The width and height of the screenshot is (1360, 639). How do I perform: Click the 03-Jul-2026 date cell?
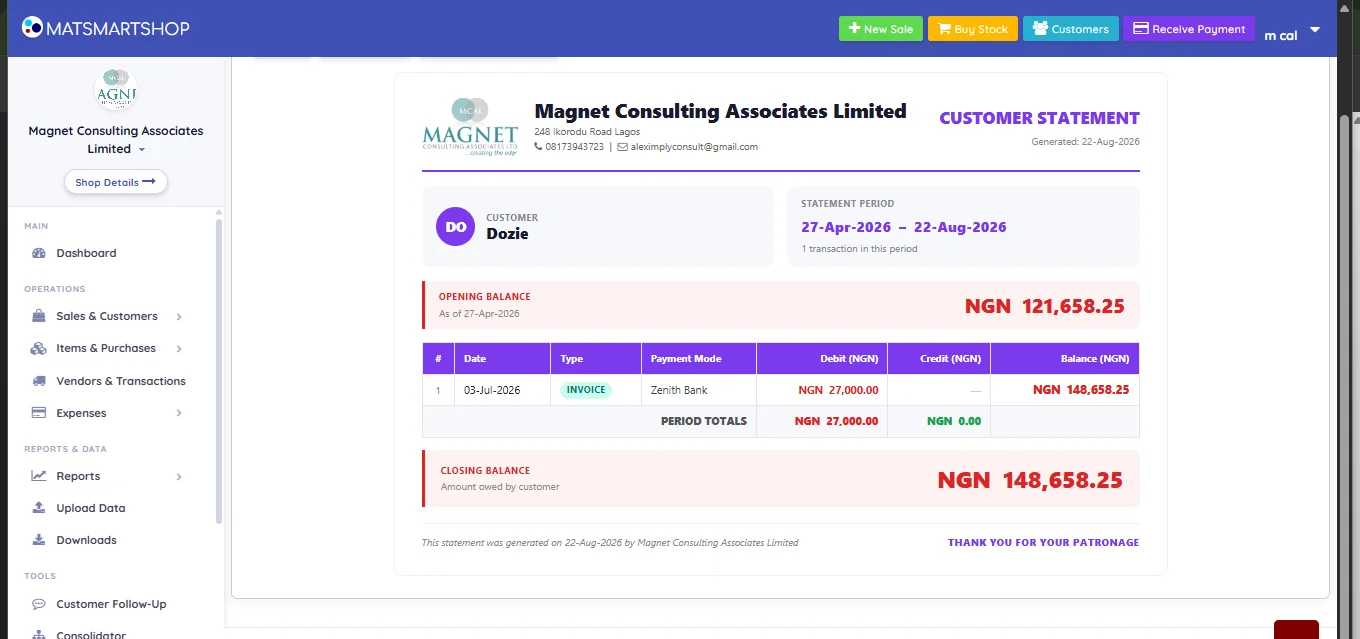click(502, 390)
